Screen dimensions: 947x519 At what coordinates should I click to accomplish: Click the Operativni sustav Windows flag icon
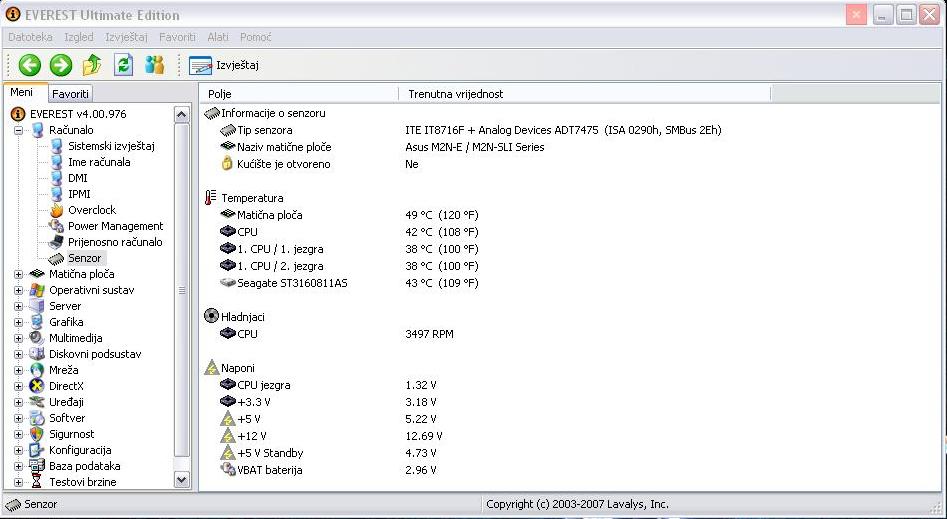coord(37,290)
